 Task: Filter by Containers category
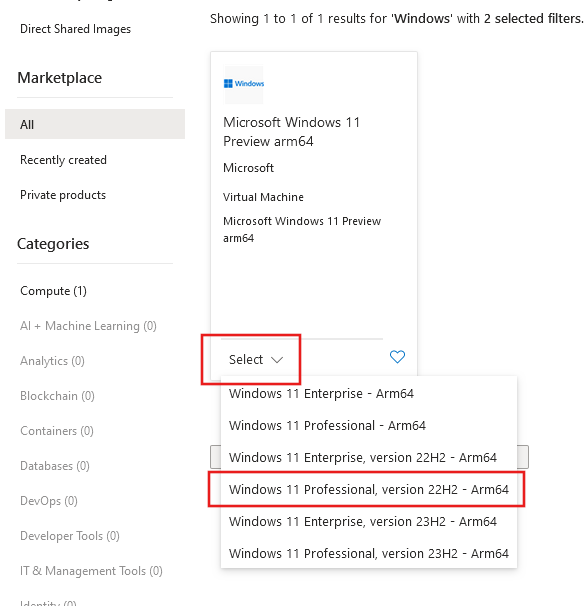[x=57, y=431]
